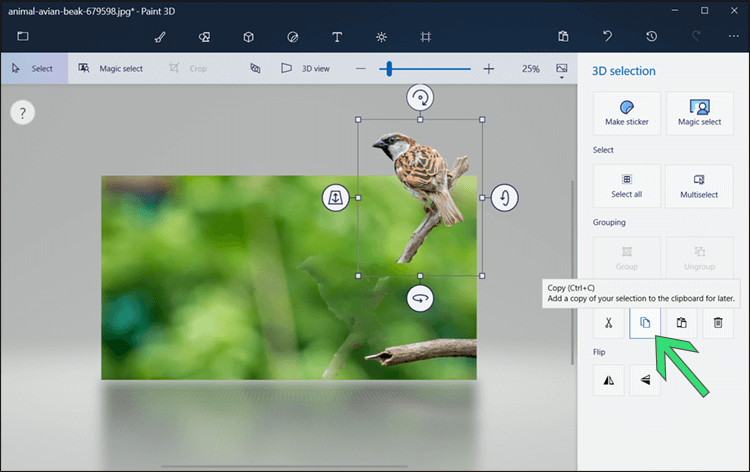This screenshot has height=472, width=750.
Task: Flip the selection horizontally
Action: [608, 380]
